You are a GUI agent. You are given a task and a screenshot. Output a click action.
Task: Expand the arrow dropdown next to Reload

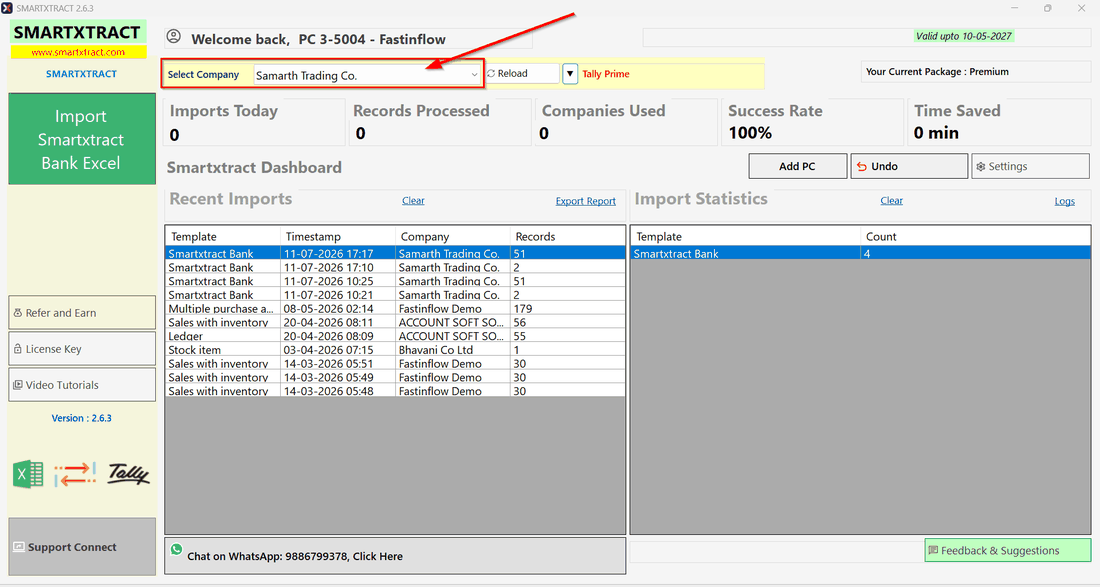click(x=570, y=74)
